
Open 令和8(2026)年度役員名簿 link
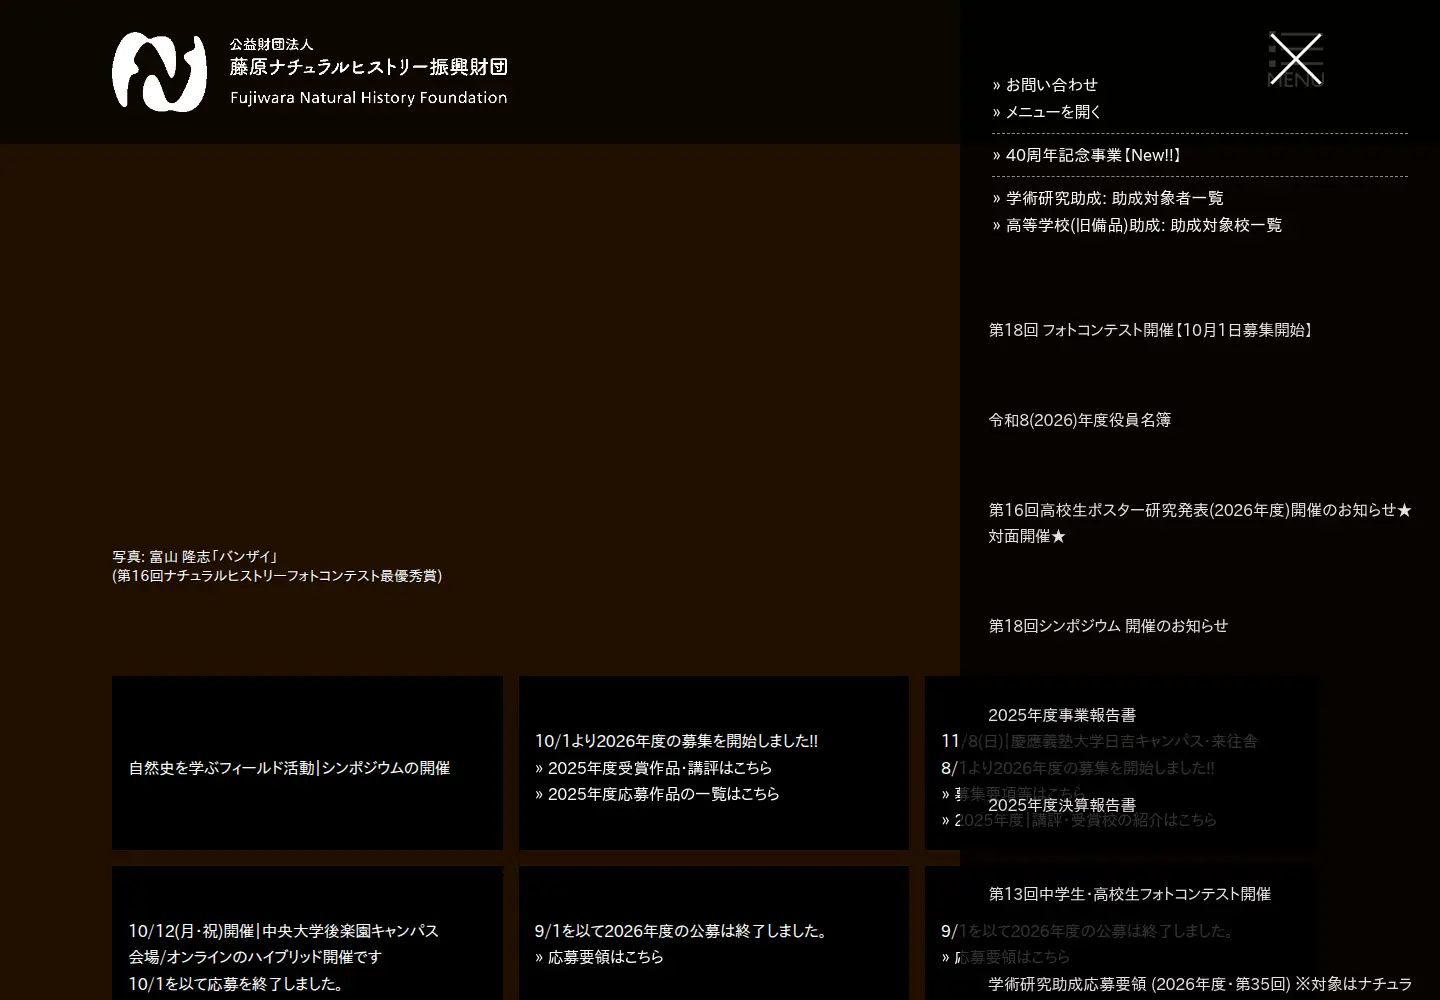(1080, 420)
